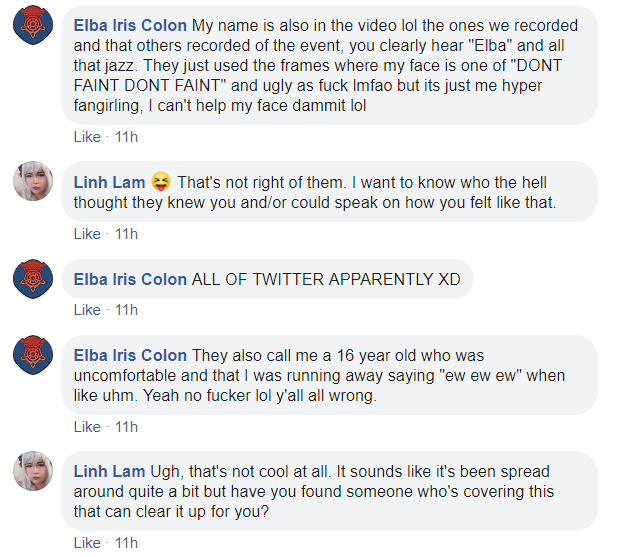Click the 11h timestamp under 'clear it up for you?'
619x557 pixels.
tap(126, 543)
